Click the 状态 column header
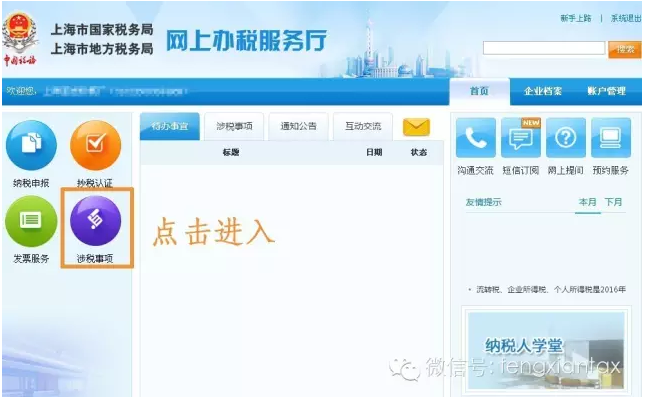The height and width of the screenshot is (397, 647). [419, 153]
